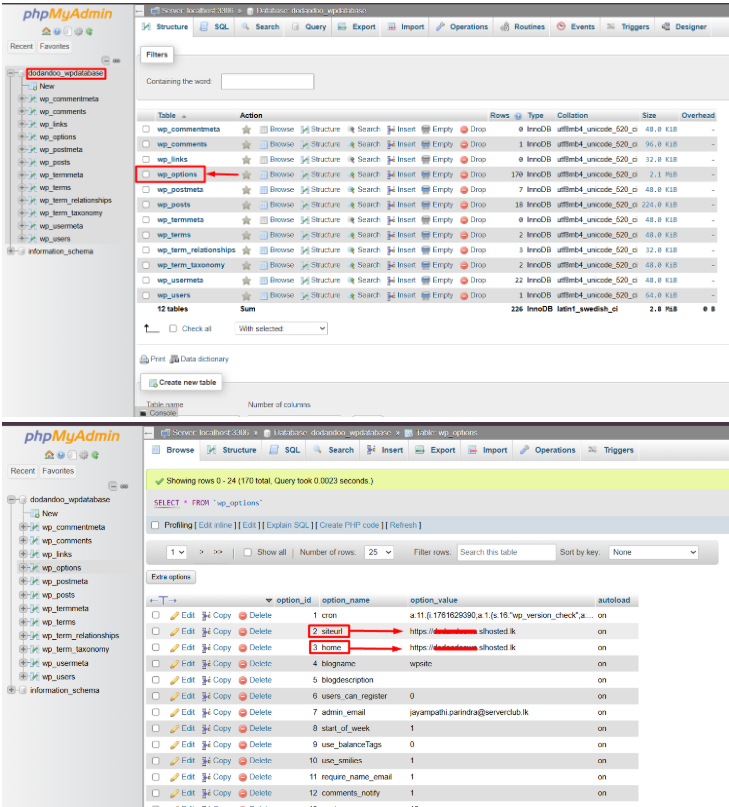Star wp_termmeta table as favorite
Viewport: 729px width, 807px height.
tap(246, 220)
